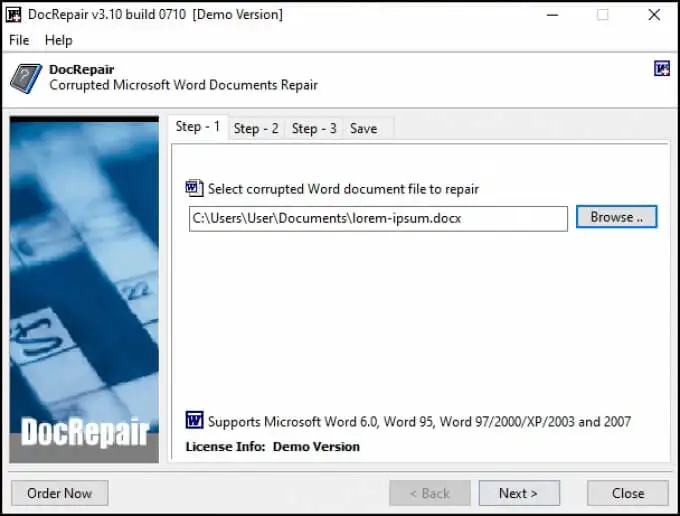Click the DocRepair crossword banner image
Viewport: 680px width, 516px height.
[x=84, y=289]
